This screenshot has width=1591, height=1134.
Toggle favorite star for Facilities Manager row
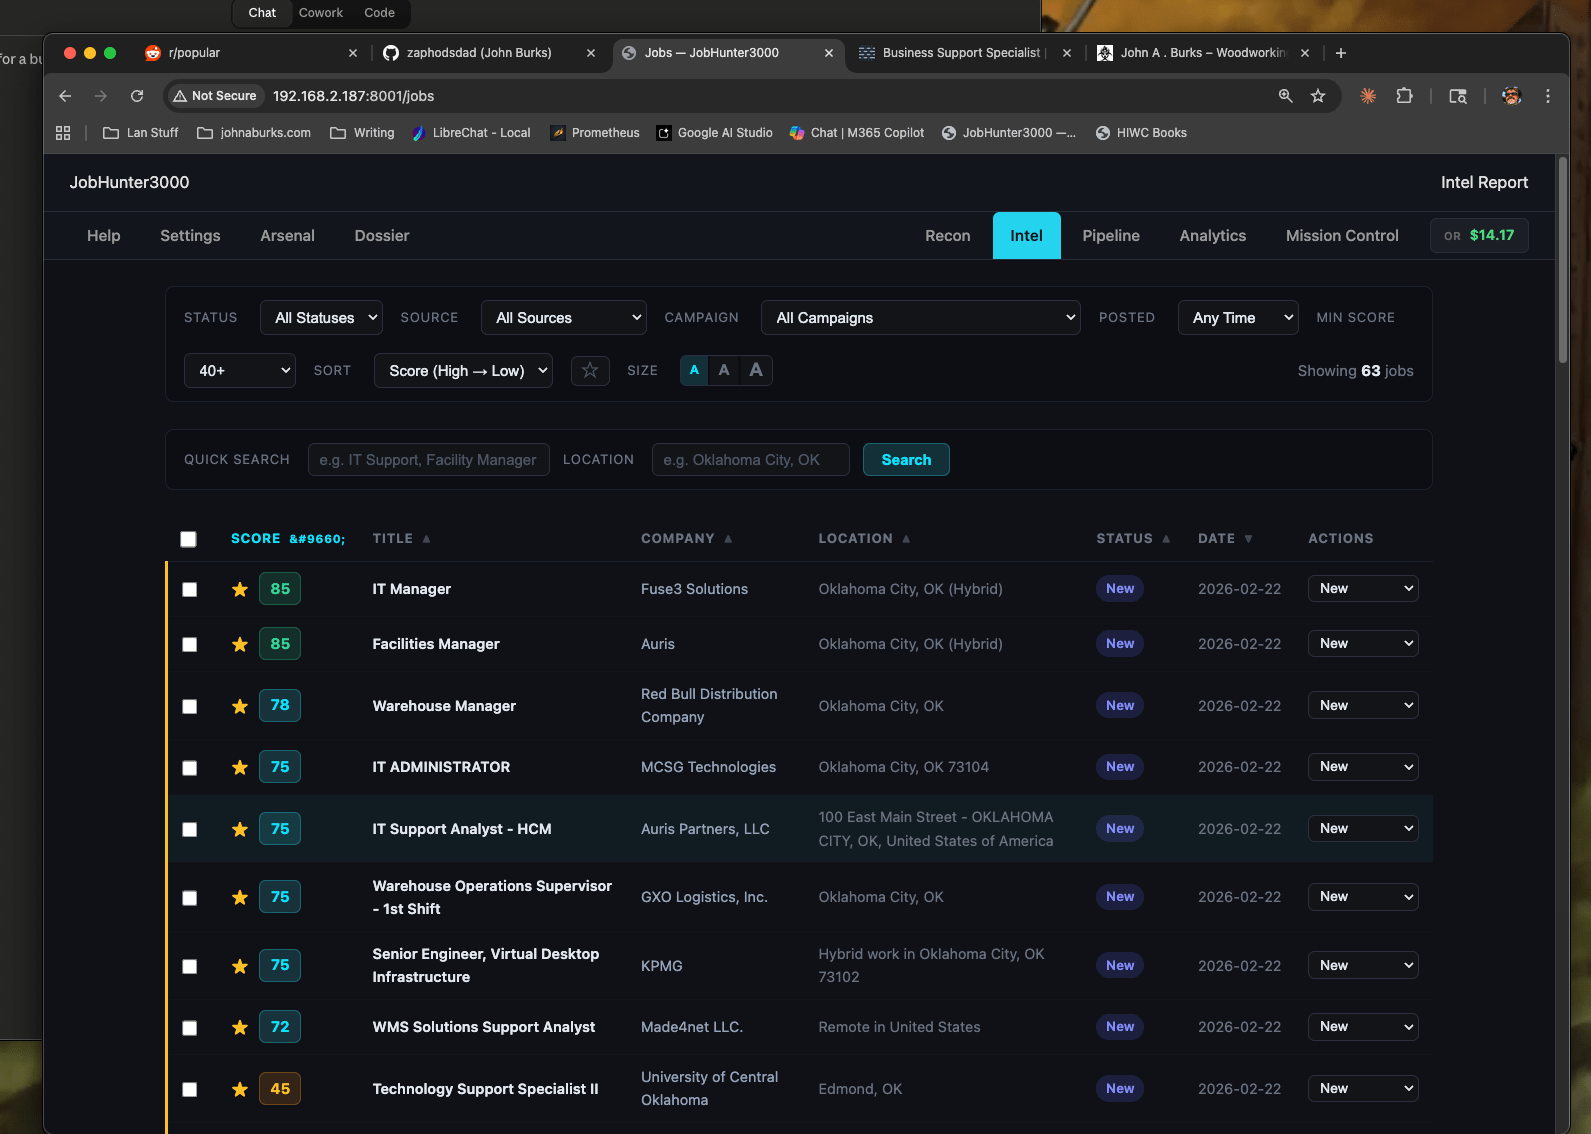pyautogui.click(x=240, y=644)
